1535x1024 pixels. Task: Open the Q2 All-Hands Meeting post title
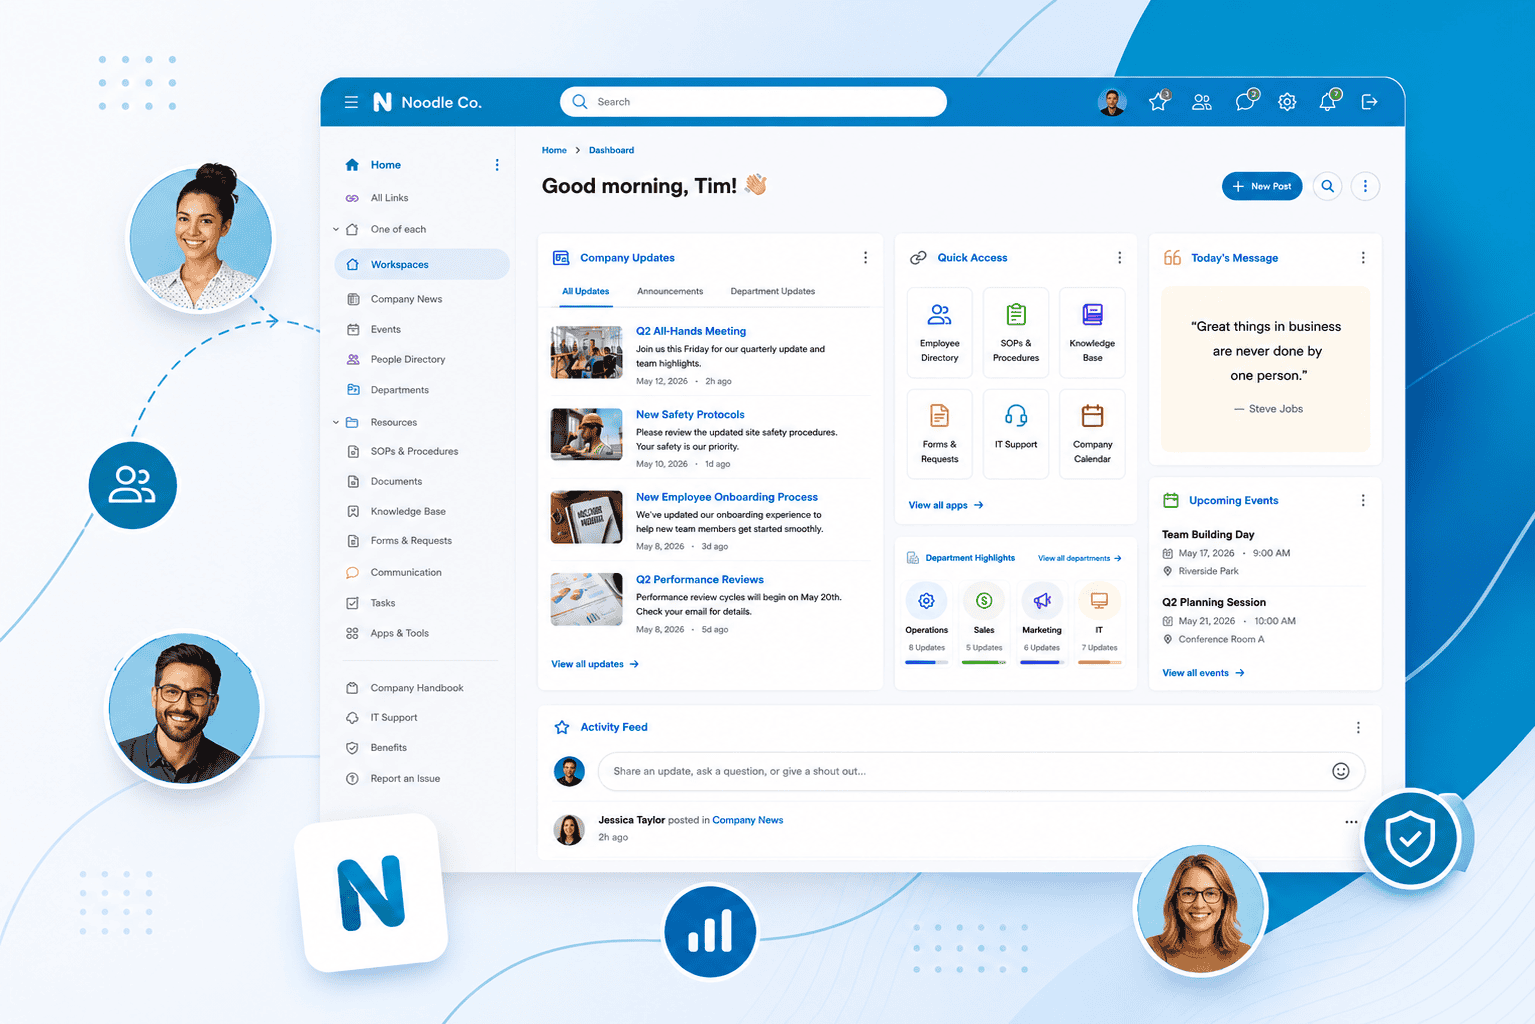(691, 331)
